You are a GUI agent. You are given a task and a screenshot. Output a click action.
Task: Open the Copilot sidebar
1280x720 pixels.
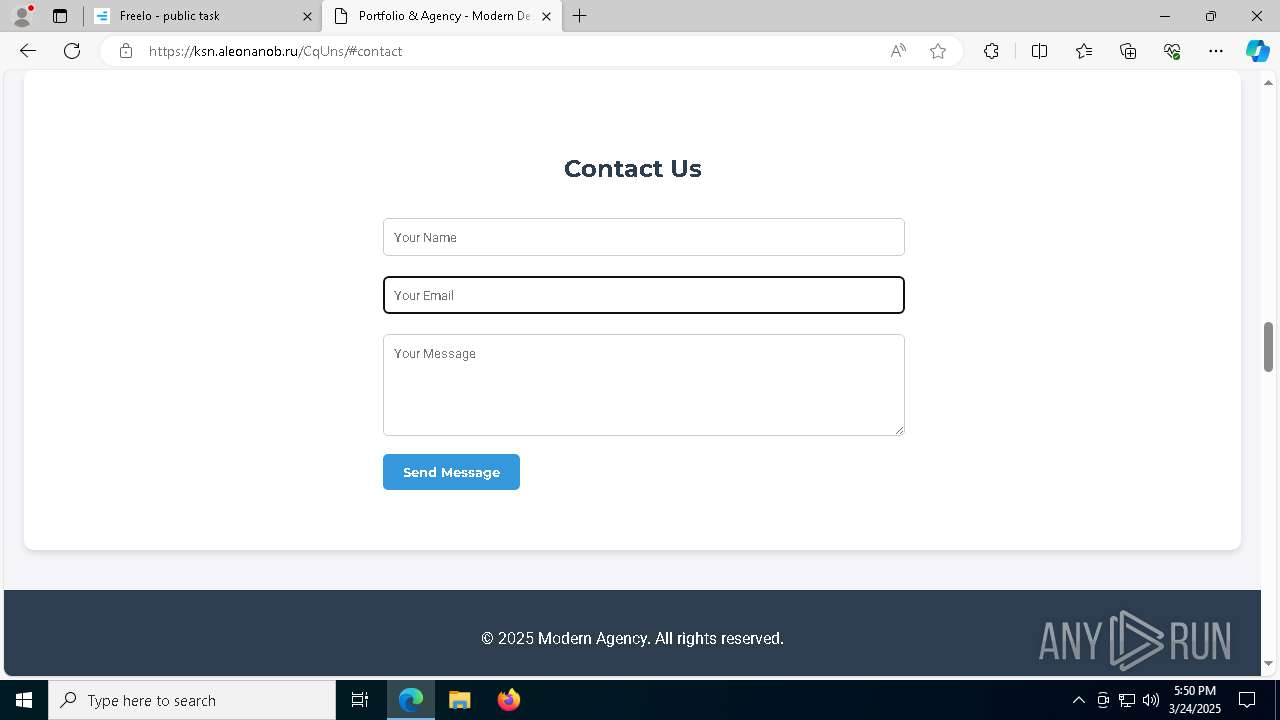pyautogui.click(x=1257, y=51)
